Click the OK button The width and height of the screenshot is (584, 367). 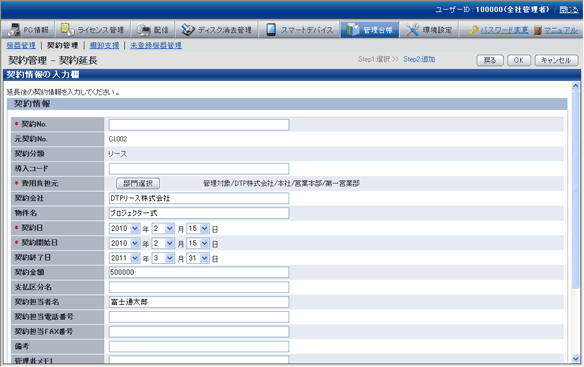point(519,60)
